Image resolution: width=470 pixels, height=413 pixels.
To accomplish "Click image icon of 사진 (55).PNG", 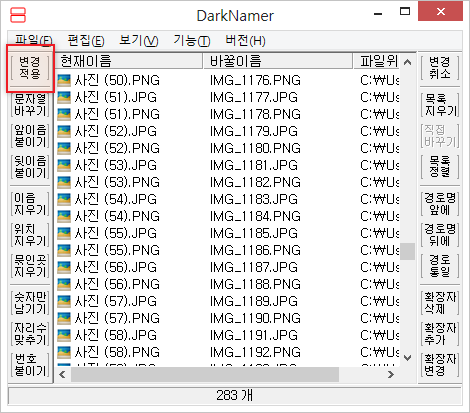I will [64, 250].
